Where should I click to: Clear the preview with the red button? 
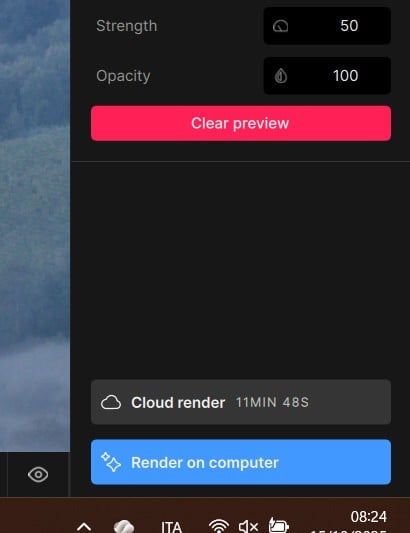point(241,123)
